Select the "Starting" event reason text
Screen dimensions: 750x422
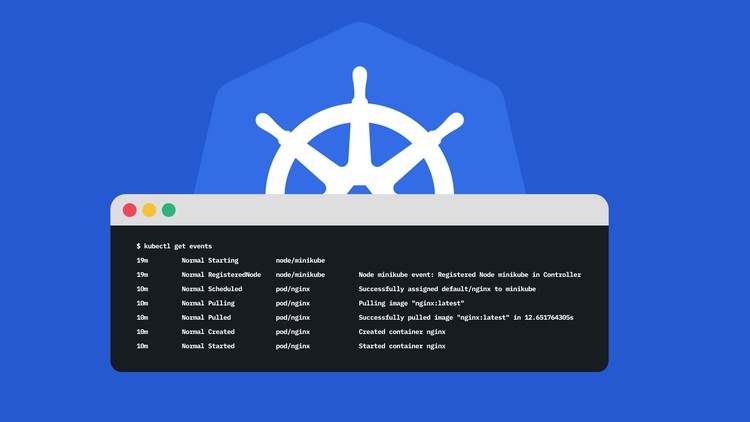tap(223, 260)
